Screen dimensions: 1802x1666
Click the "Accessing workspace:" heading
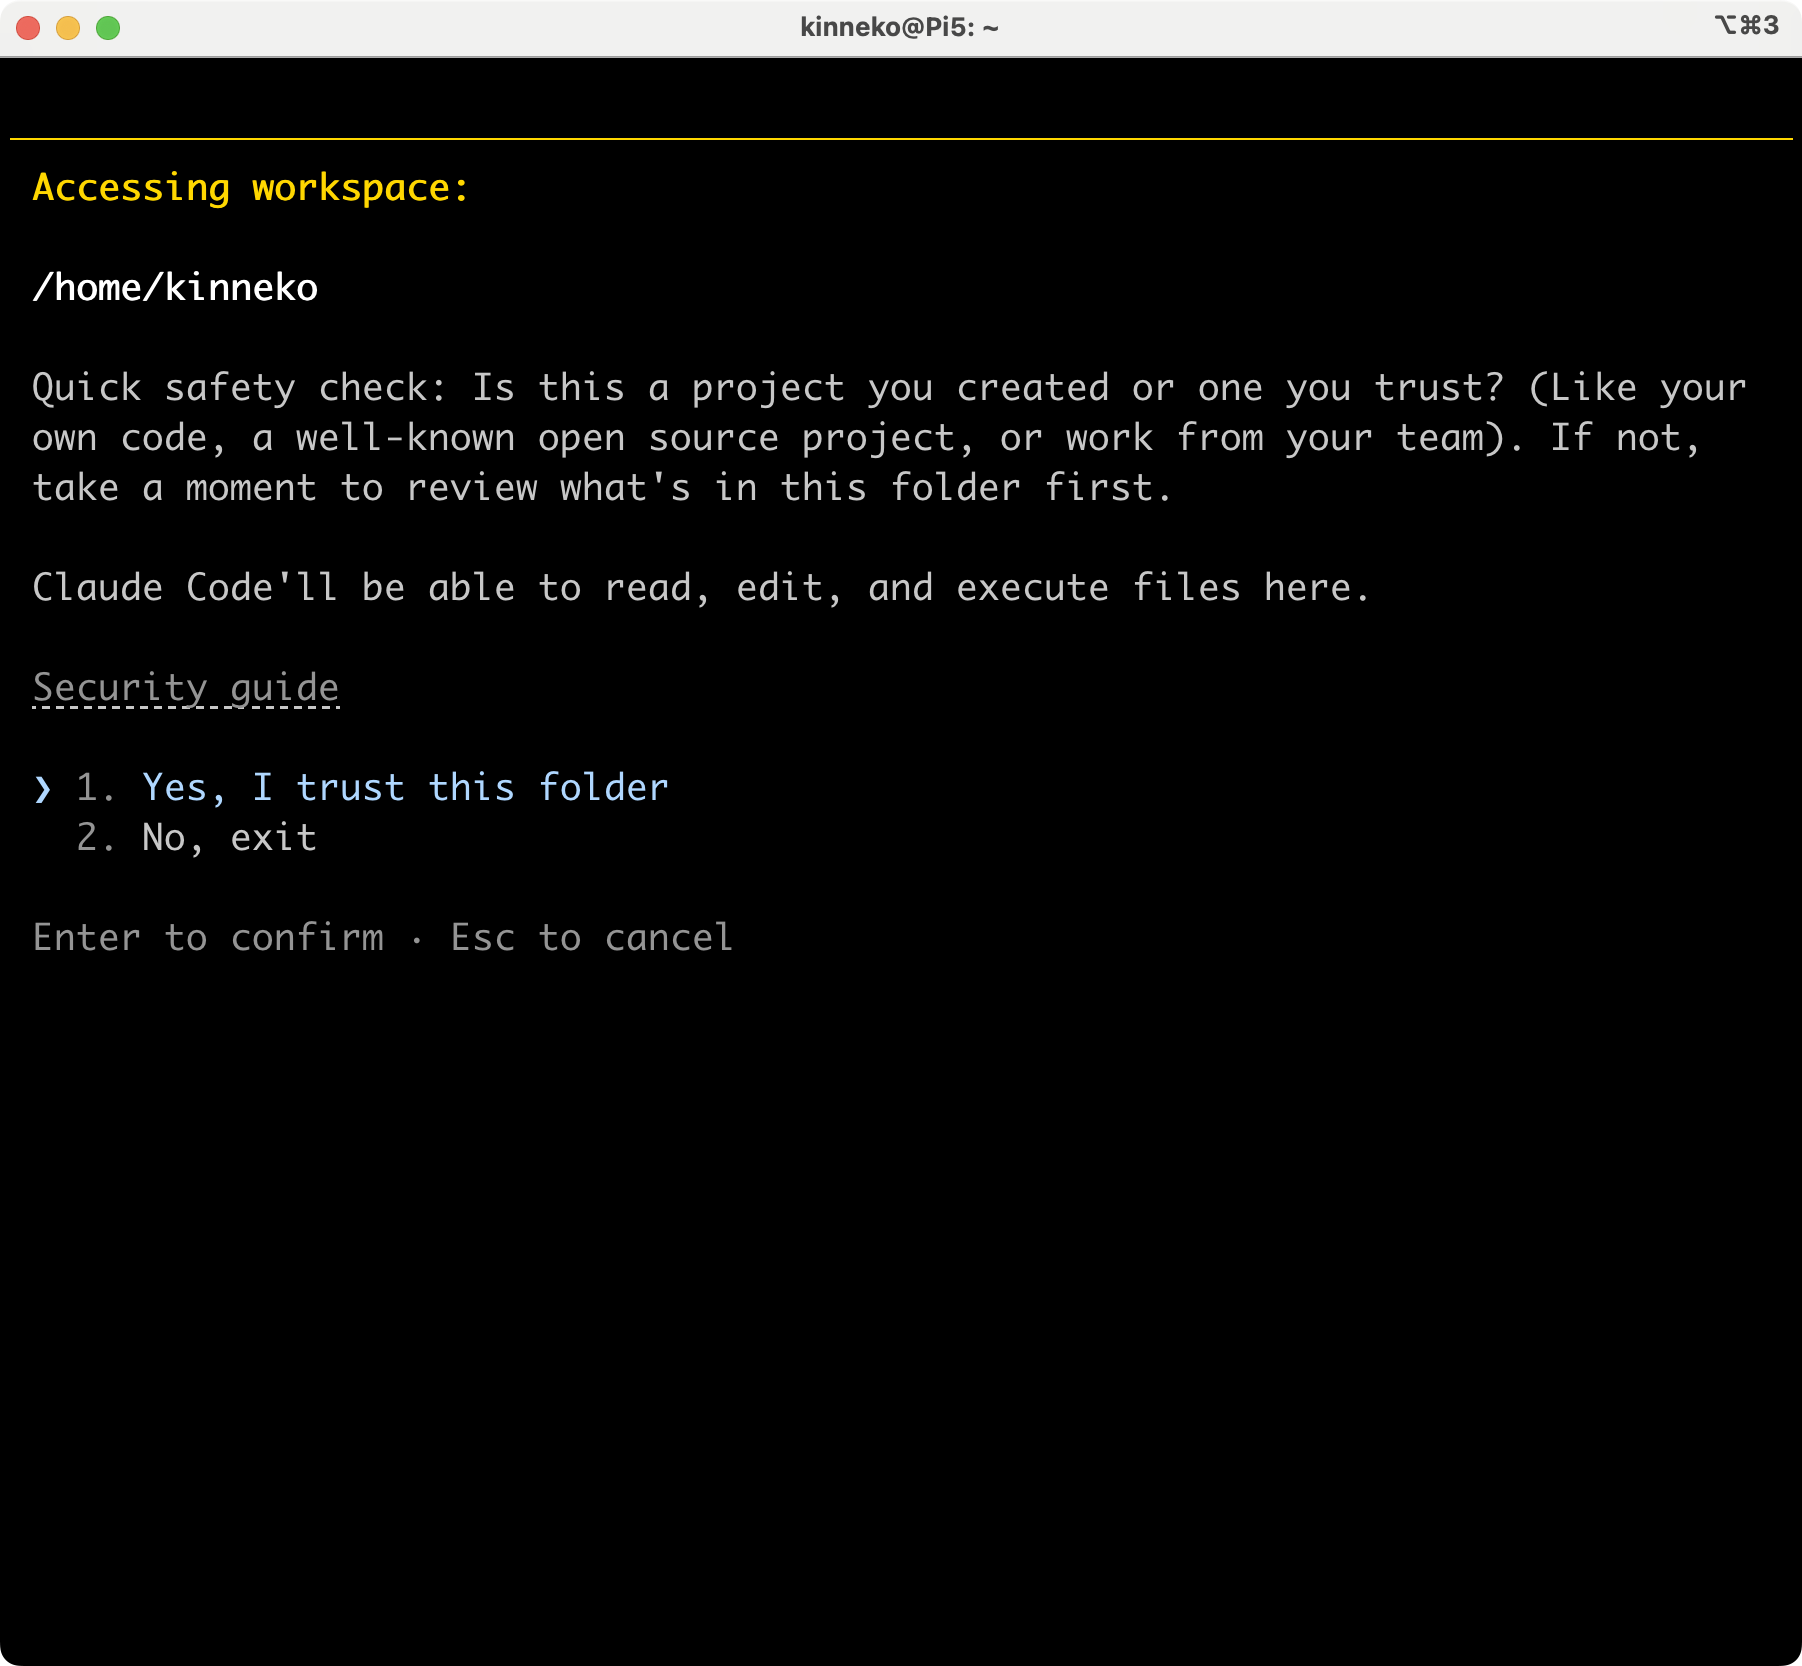coord(251,188)
